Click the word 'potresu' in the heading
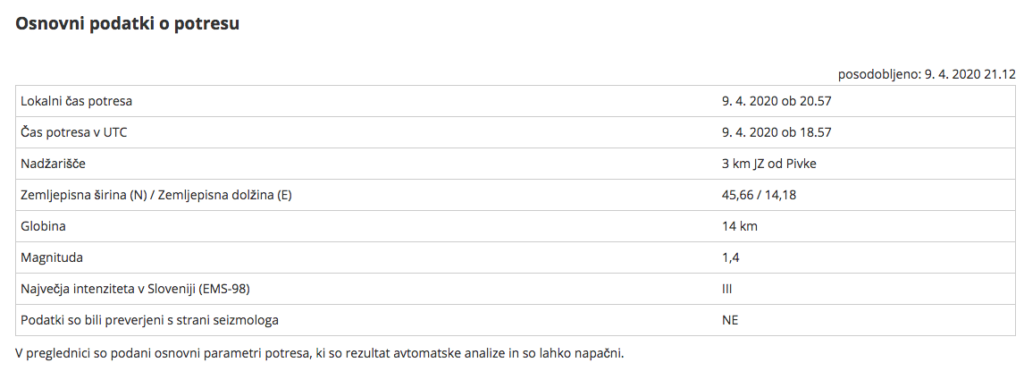The width and height of the screenshot is (1024, 371). tap(206, 24)
